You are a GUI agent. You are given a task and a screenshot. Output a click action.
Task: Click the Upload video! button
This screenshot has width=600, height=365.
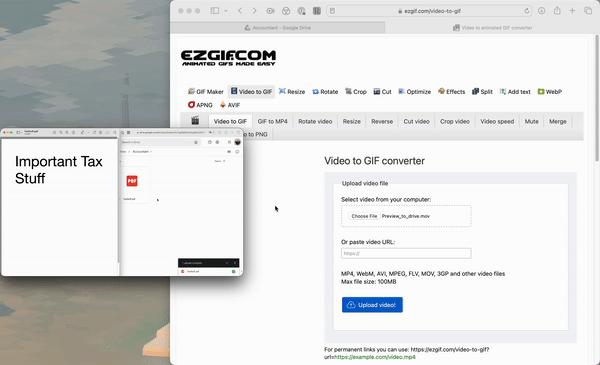(x=372, y=305)
